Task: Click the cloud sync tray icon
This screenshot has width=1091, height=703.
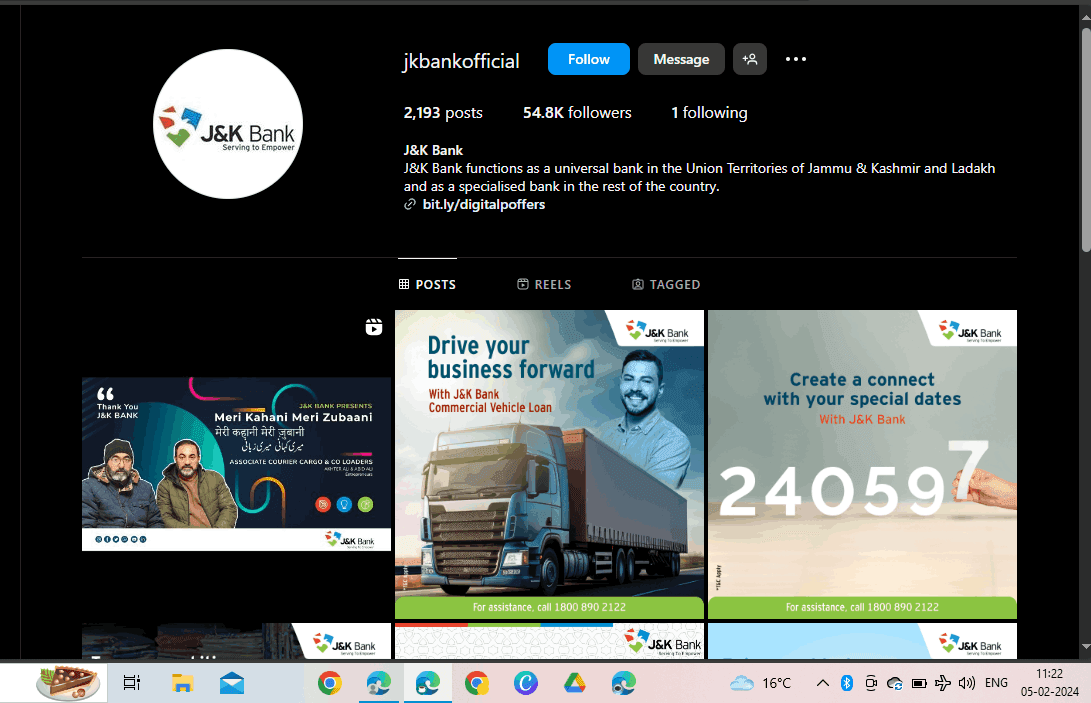Action: (x=895, y=684)
